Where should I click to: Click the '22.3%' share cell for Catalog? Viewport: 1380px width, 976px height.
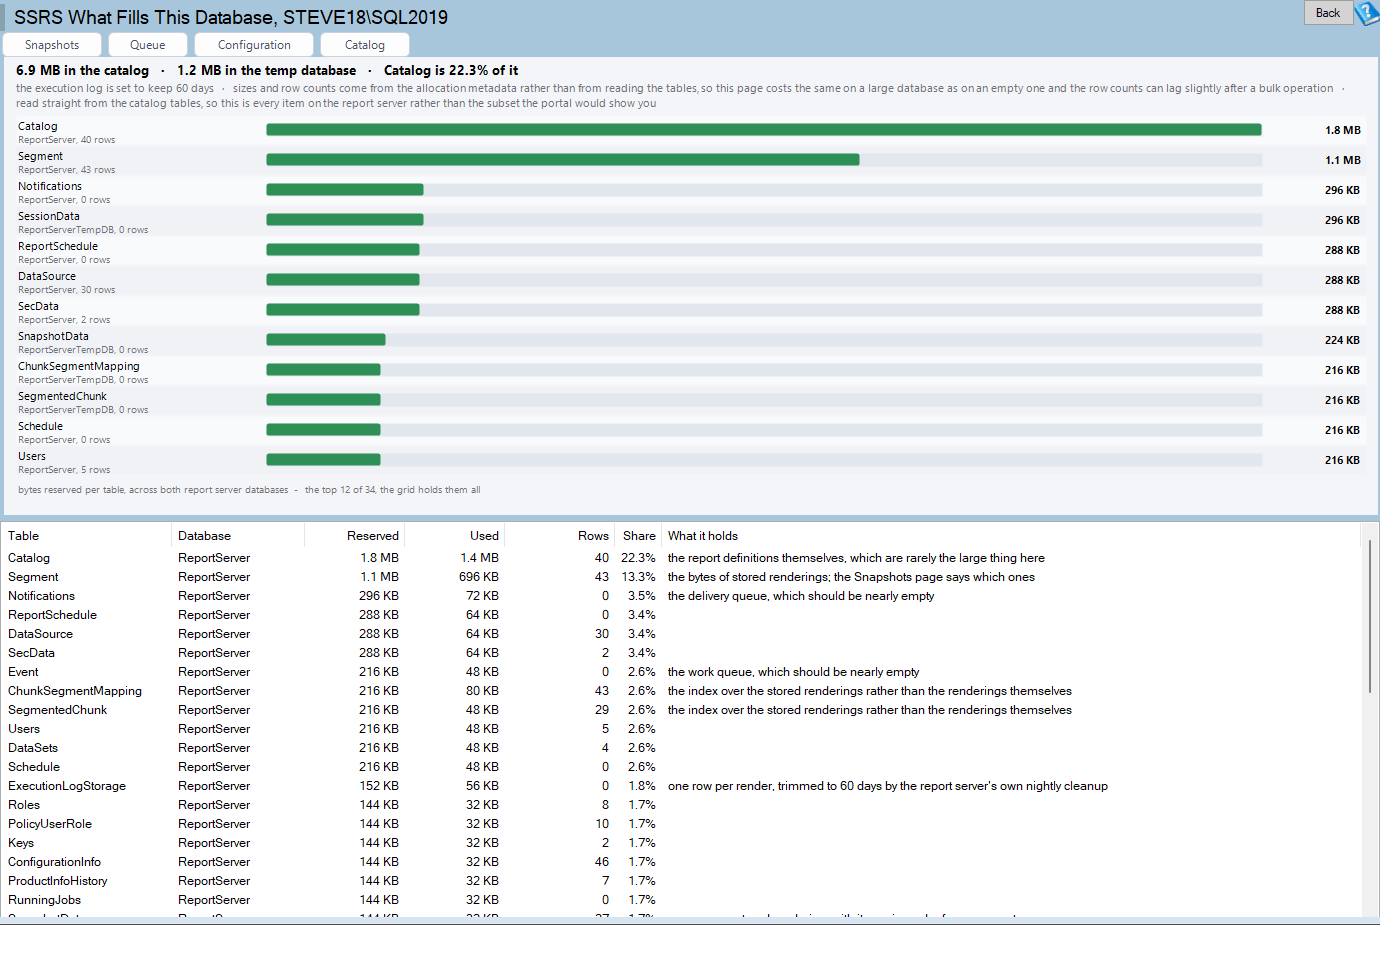[x=638, y=558]
